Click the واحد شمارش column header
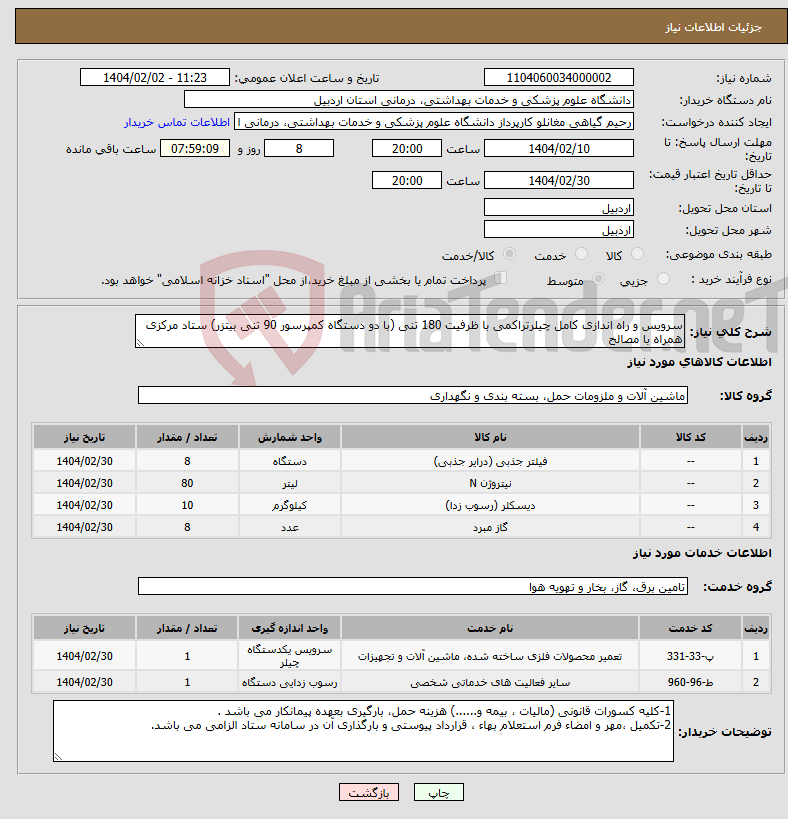Viewport: 788px width, 819px height. (290, 437)
